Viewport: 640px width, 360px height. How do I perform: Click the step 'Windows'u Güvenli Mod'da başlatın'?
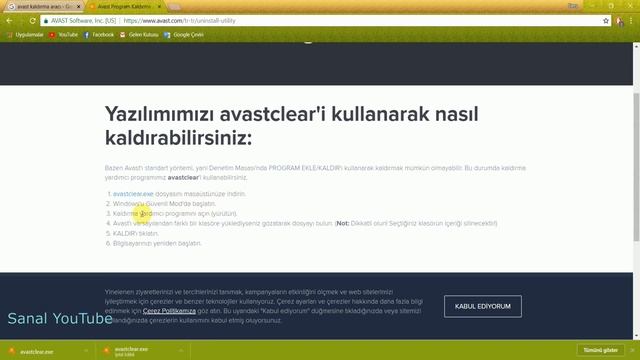tap(164, 204)
